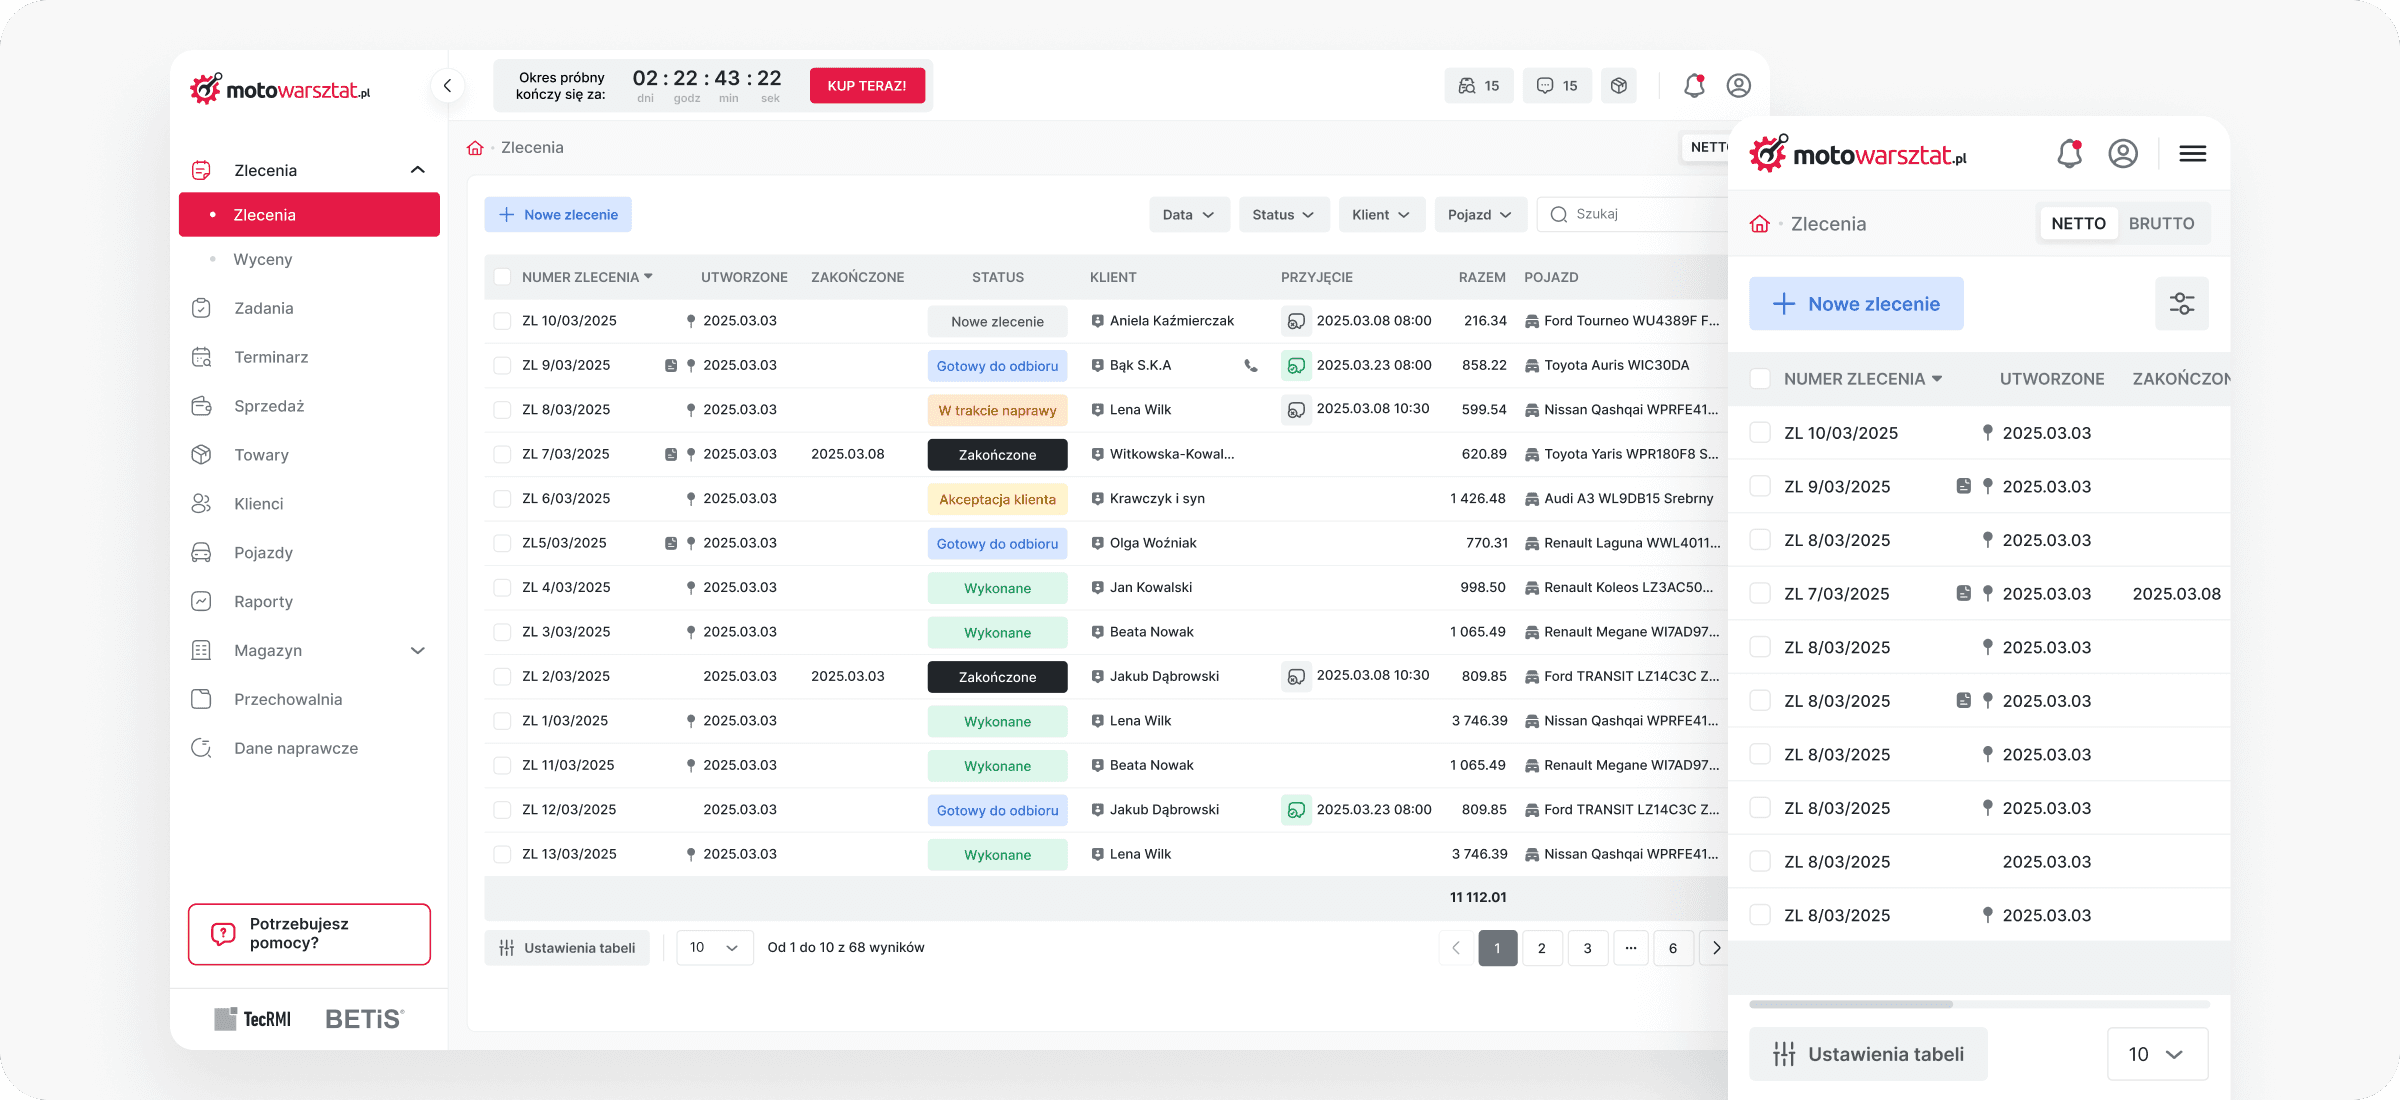Open the Status filter dropdown
Viewport: 2400px width, 1100px height.
click(x=1283, y=215)
